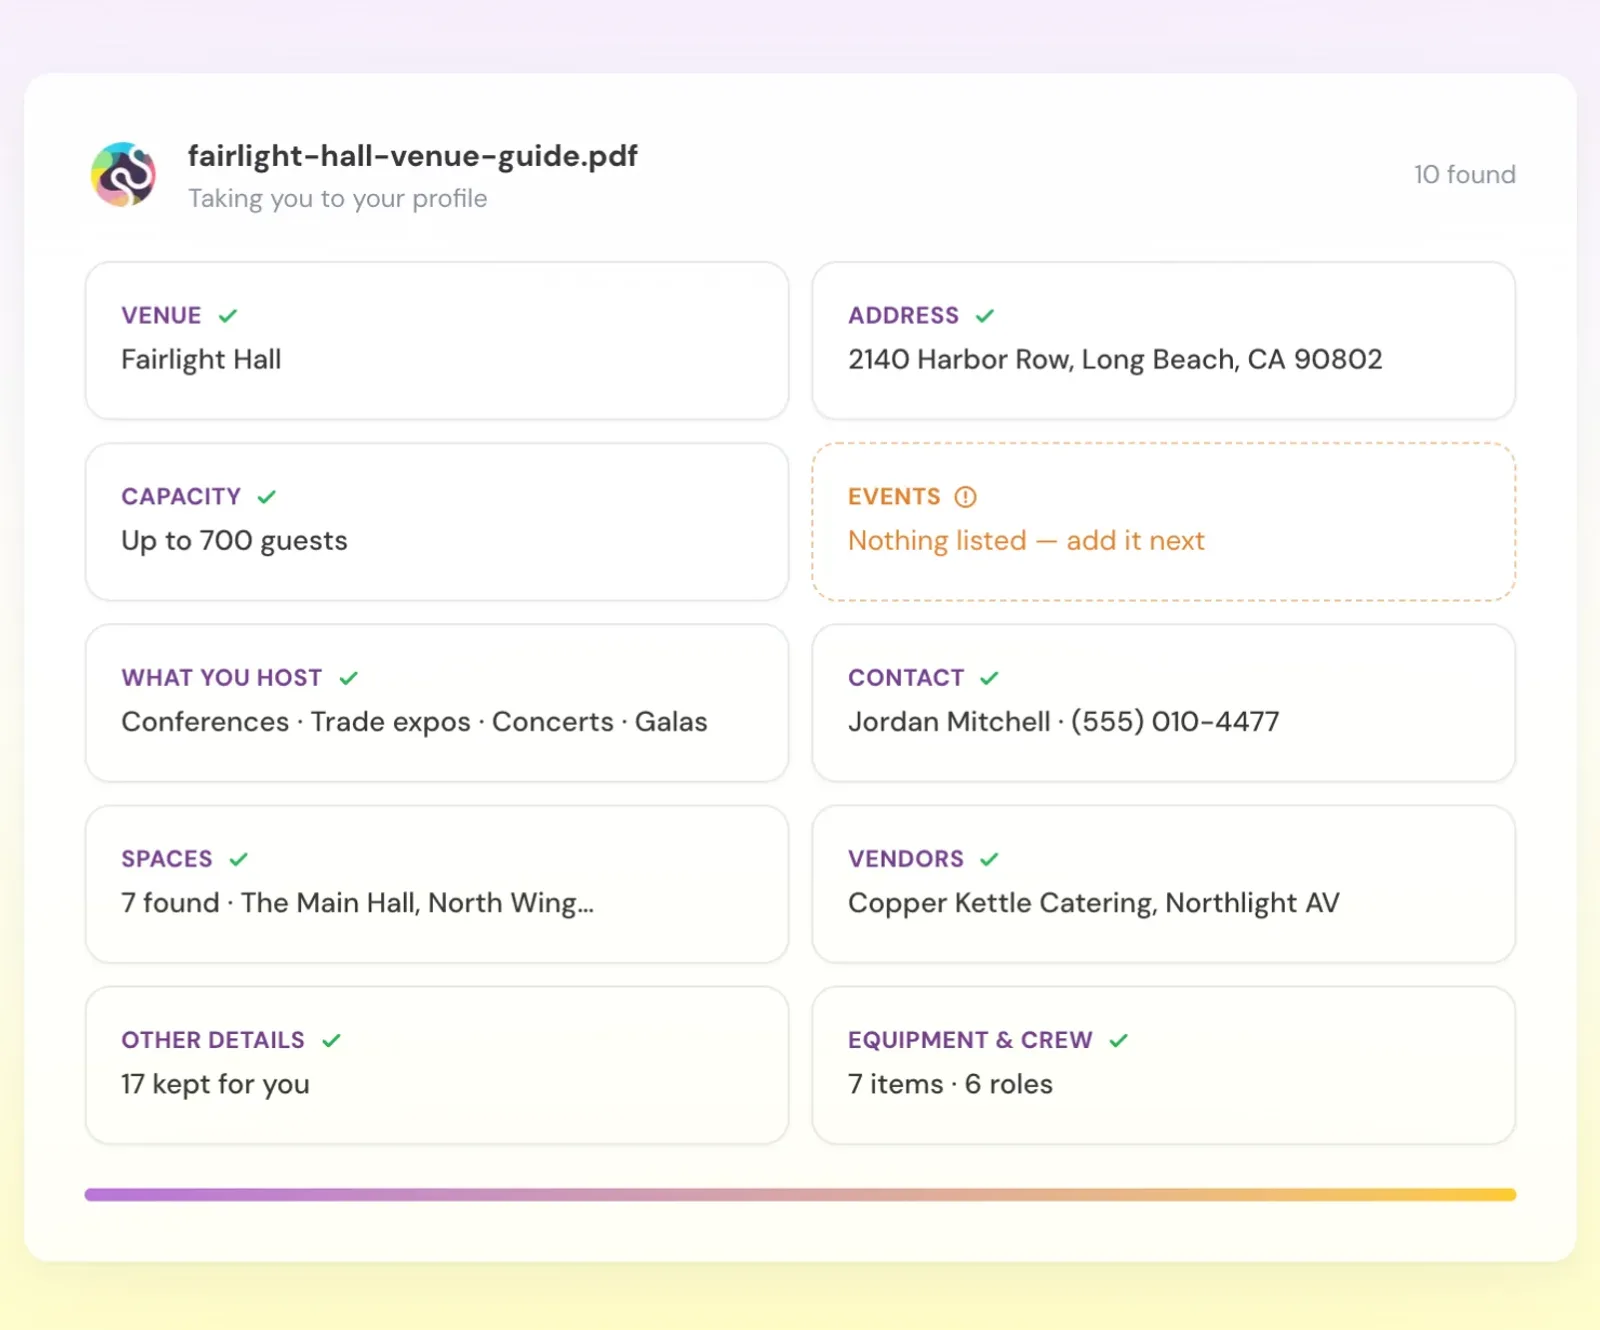Click the CONTACT label heading

tap(906, 678)
